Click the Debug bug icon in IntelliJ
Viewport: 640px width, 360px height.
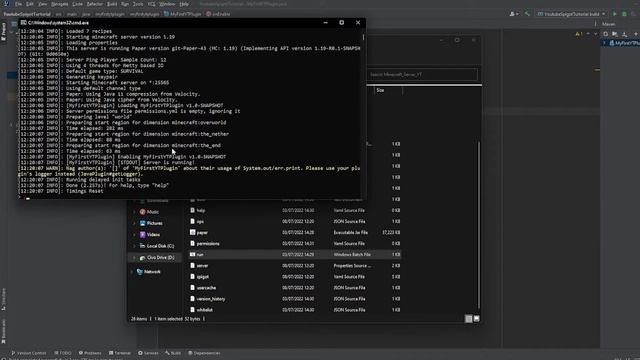624,14
